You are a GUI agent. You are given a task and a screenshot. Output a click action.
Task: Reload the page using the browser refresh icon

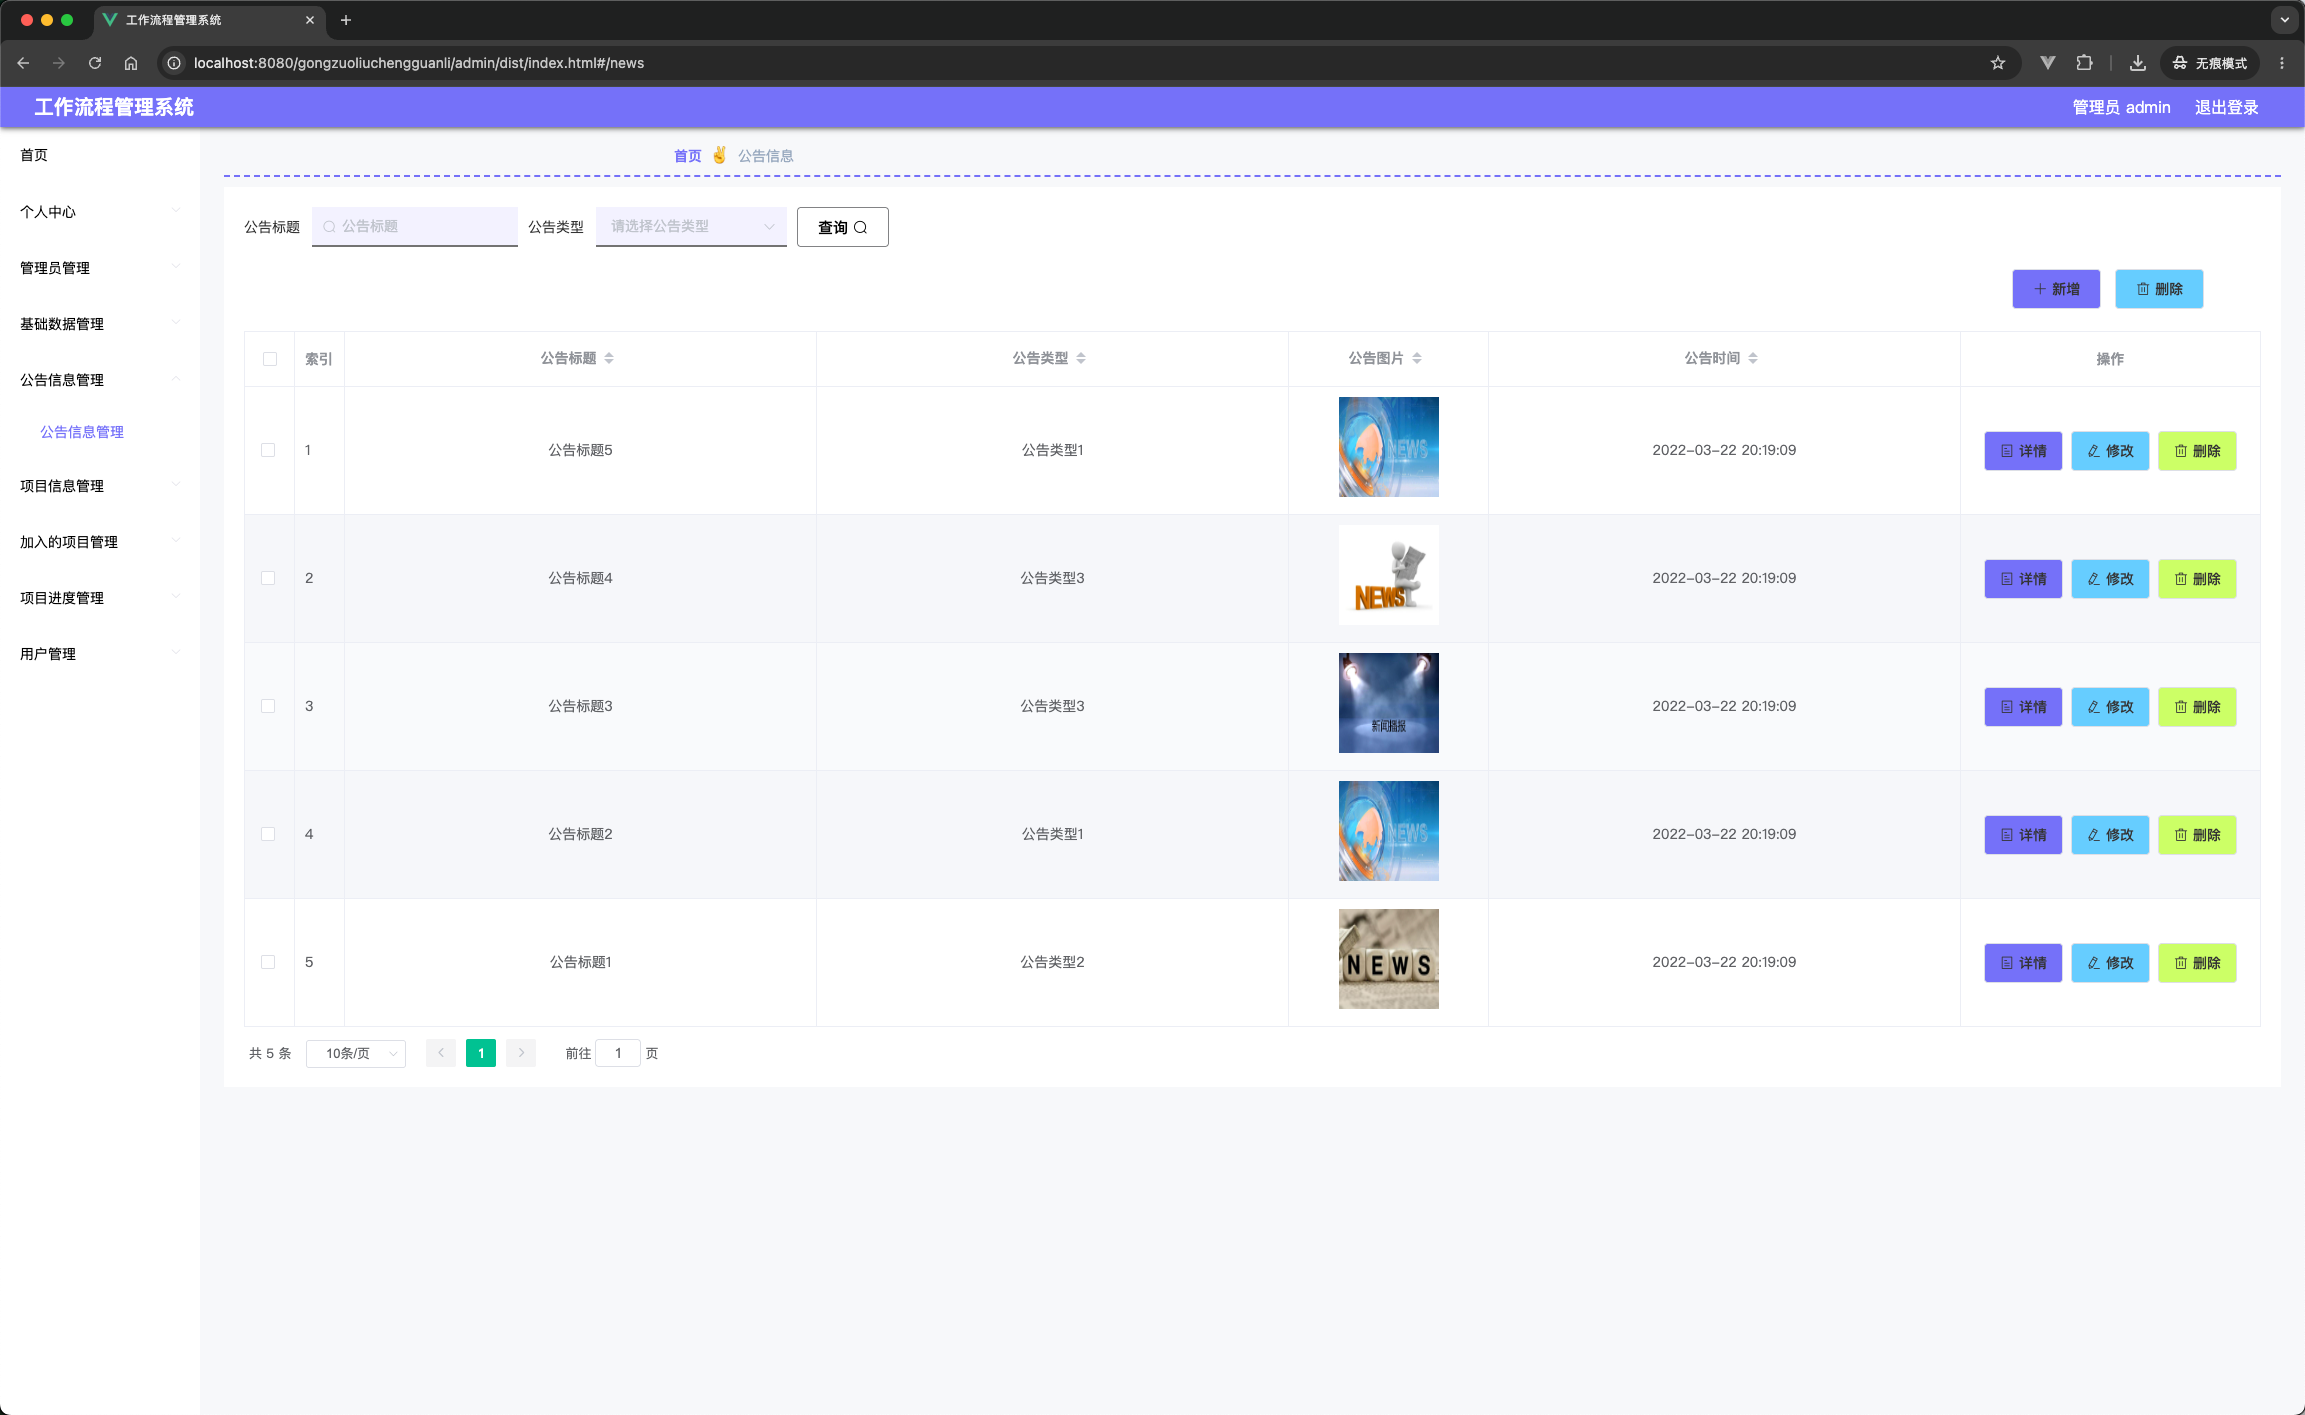click(x=95, y=63)
